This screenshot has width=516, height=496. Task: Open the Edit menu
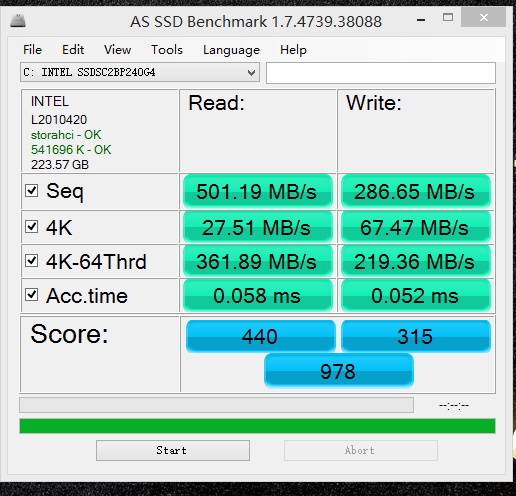[x=73, y=50]
